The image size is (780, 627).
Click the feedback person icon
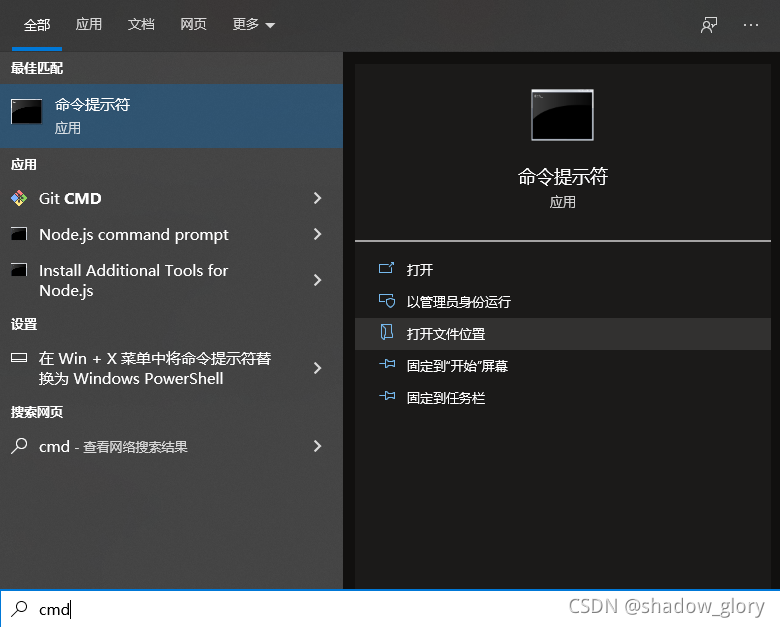[x=709, y=25]
